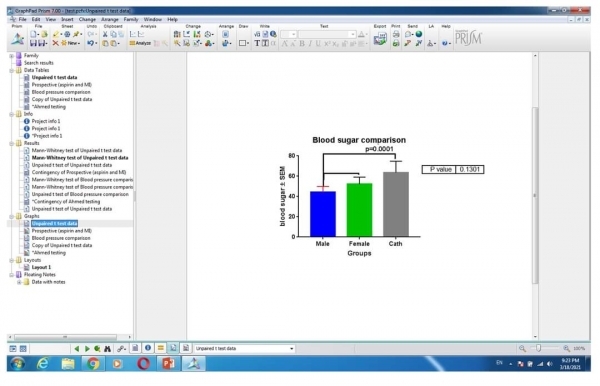Click the zoom slider in status bar
The image size is (600, 386).
coord(539,349)
